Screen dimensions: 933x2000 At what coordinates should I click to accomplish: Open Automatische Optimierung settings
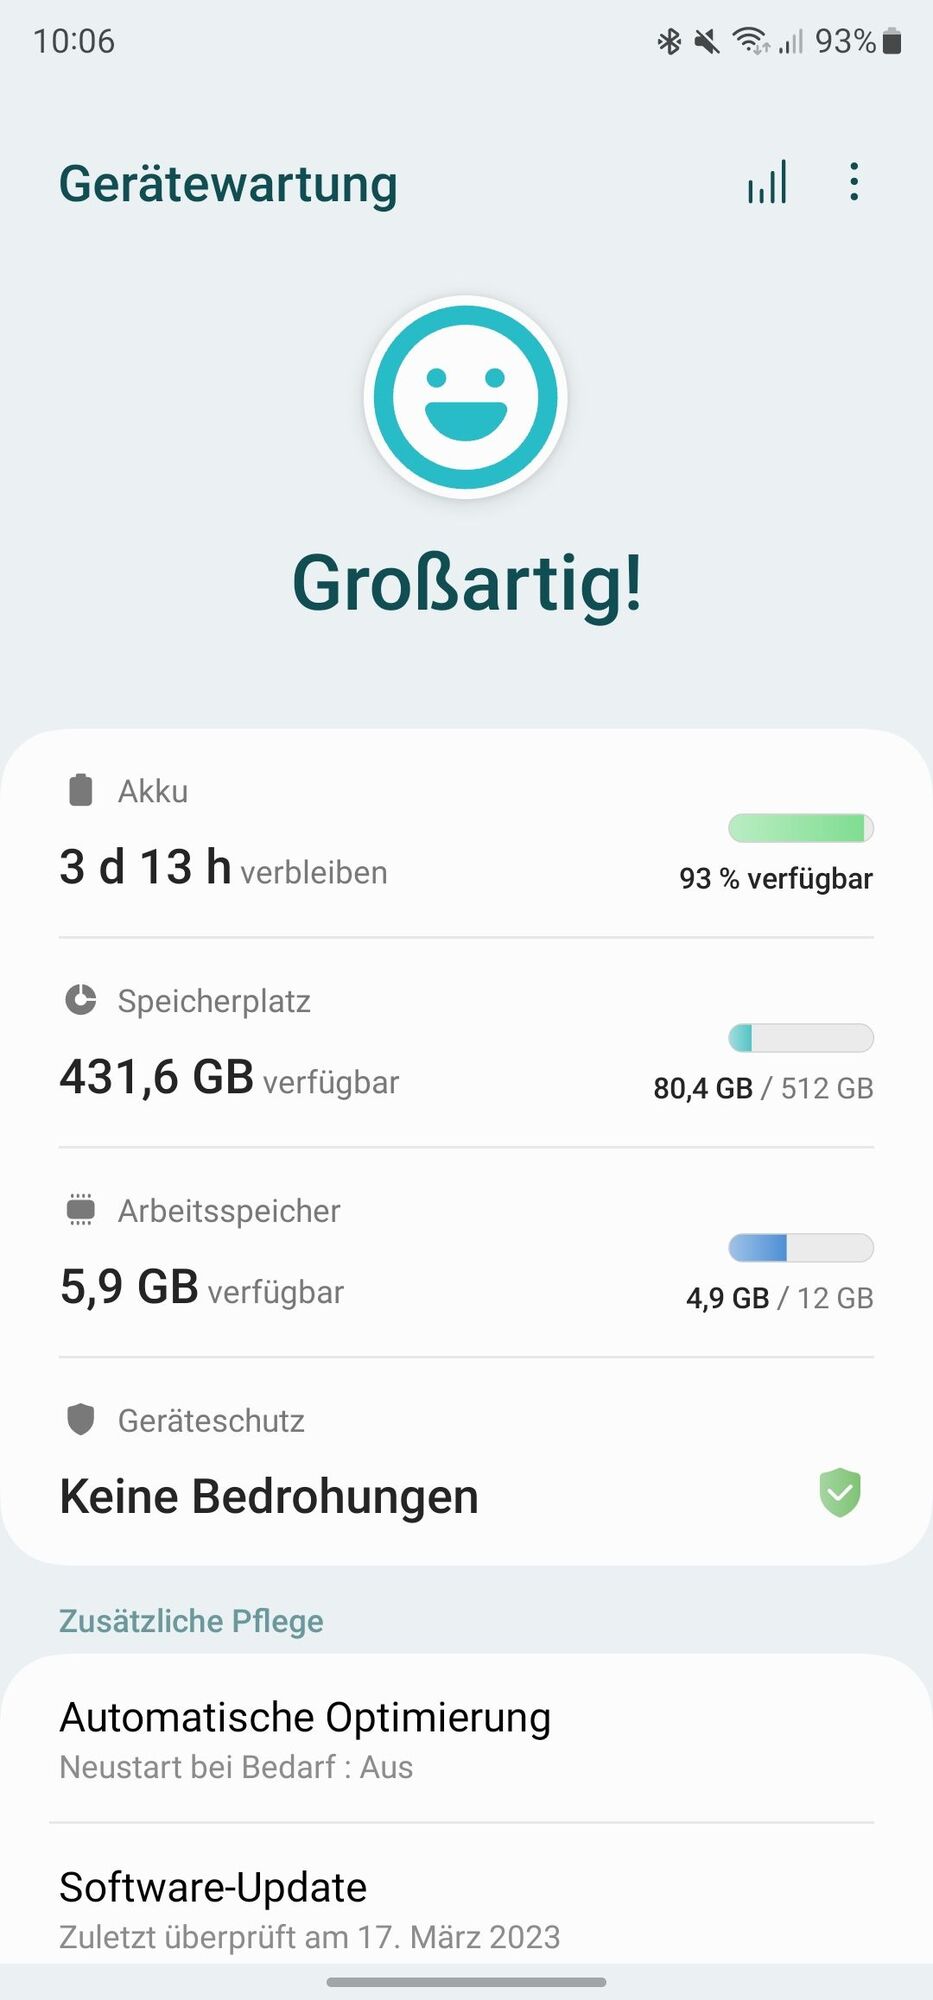[466, 1739]
